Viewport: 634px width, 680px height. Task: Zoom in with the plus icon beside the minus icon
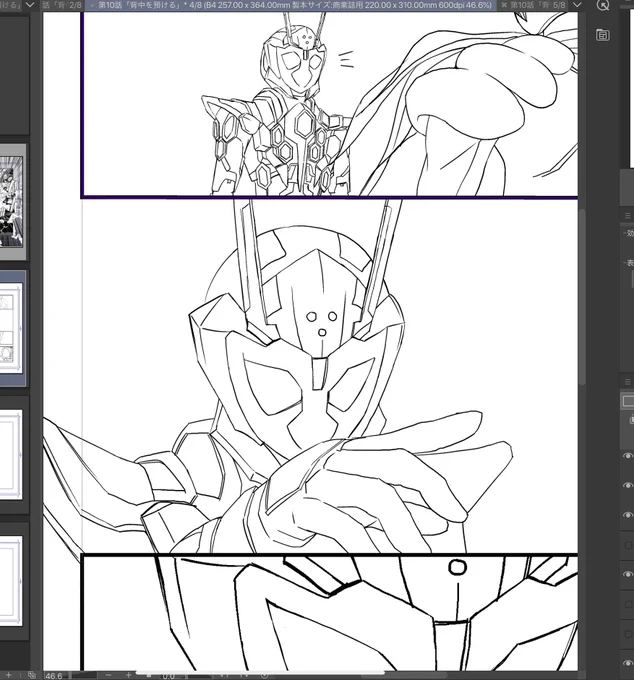point(128,675)
